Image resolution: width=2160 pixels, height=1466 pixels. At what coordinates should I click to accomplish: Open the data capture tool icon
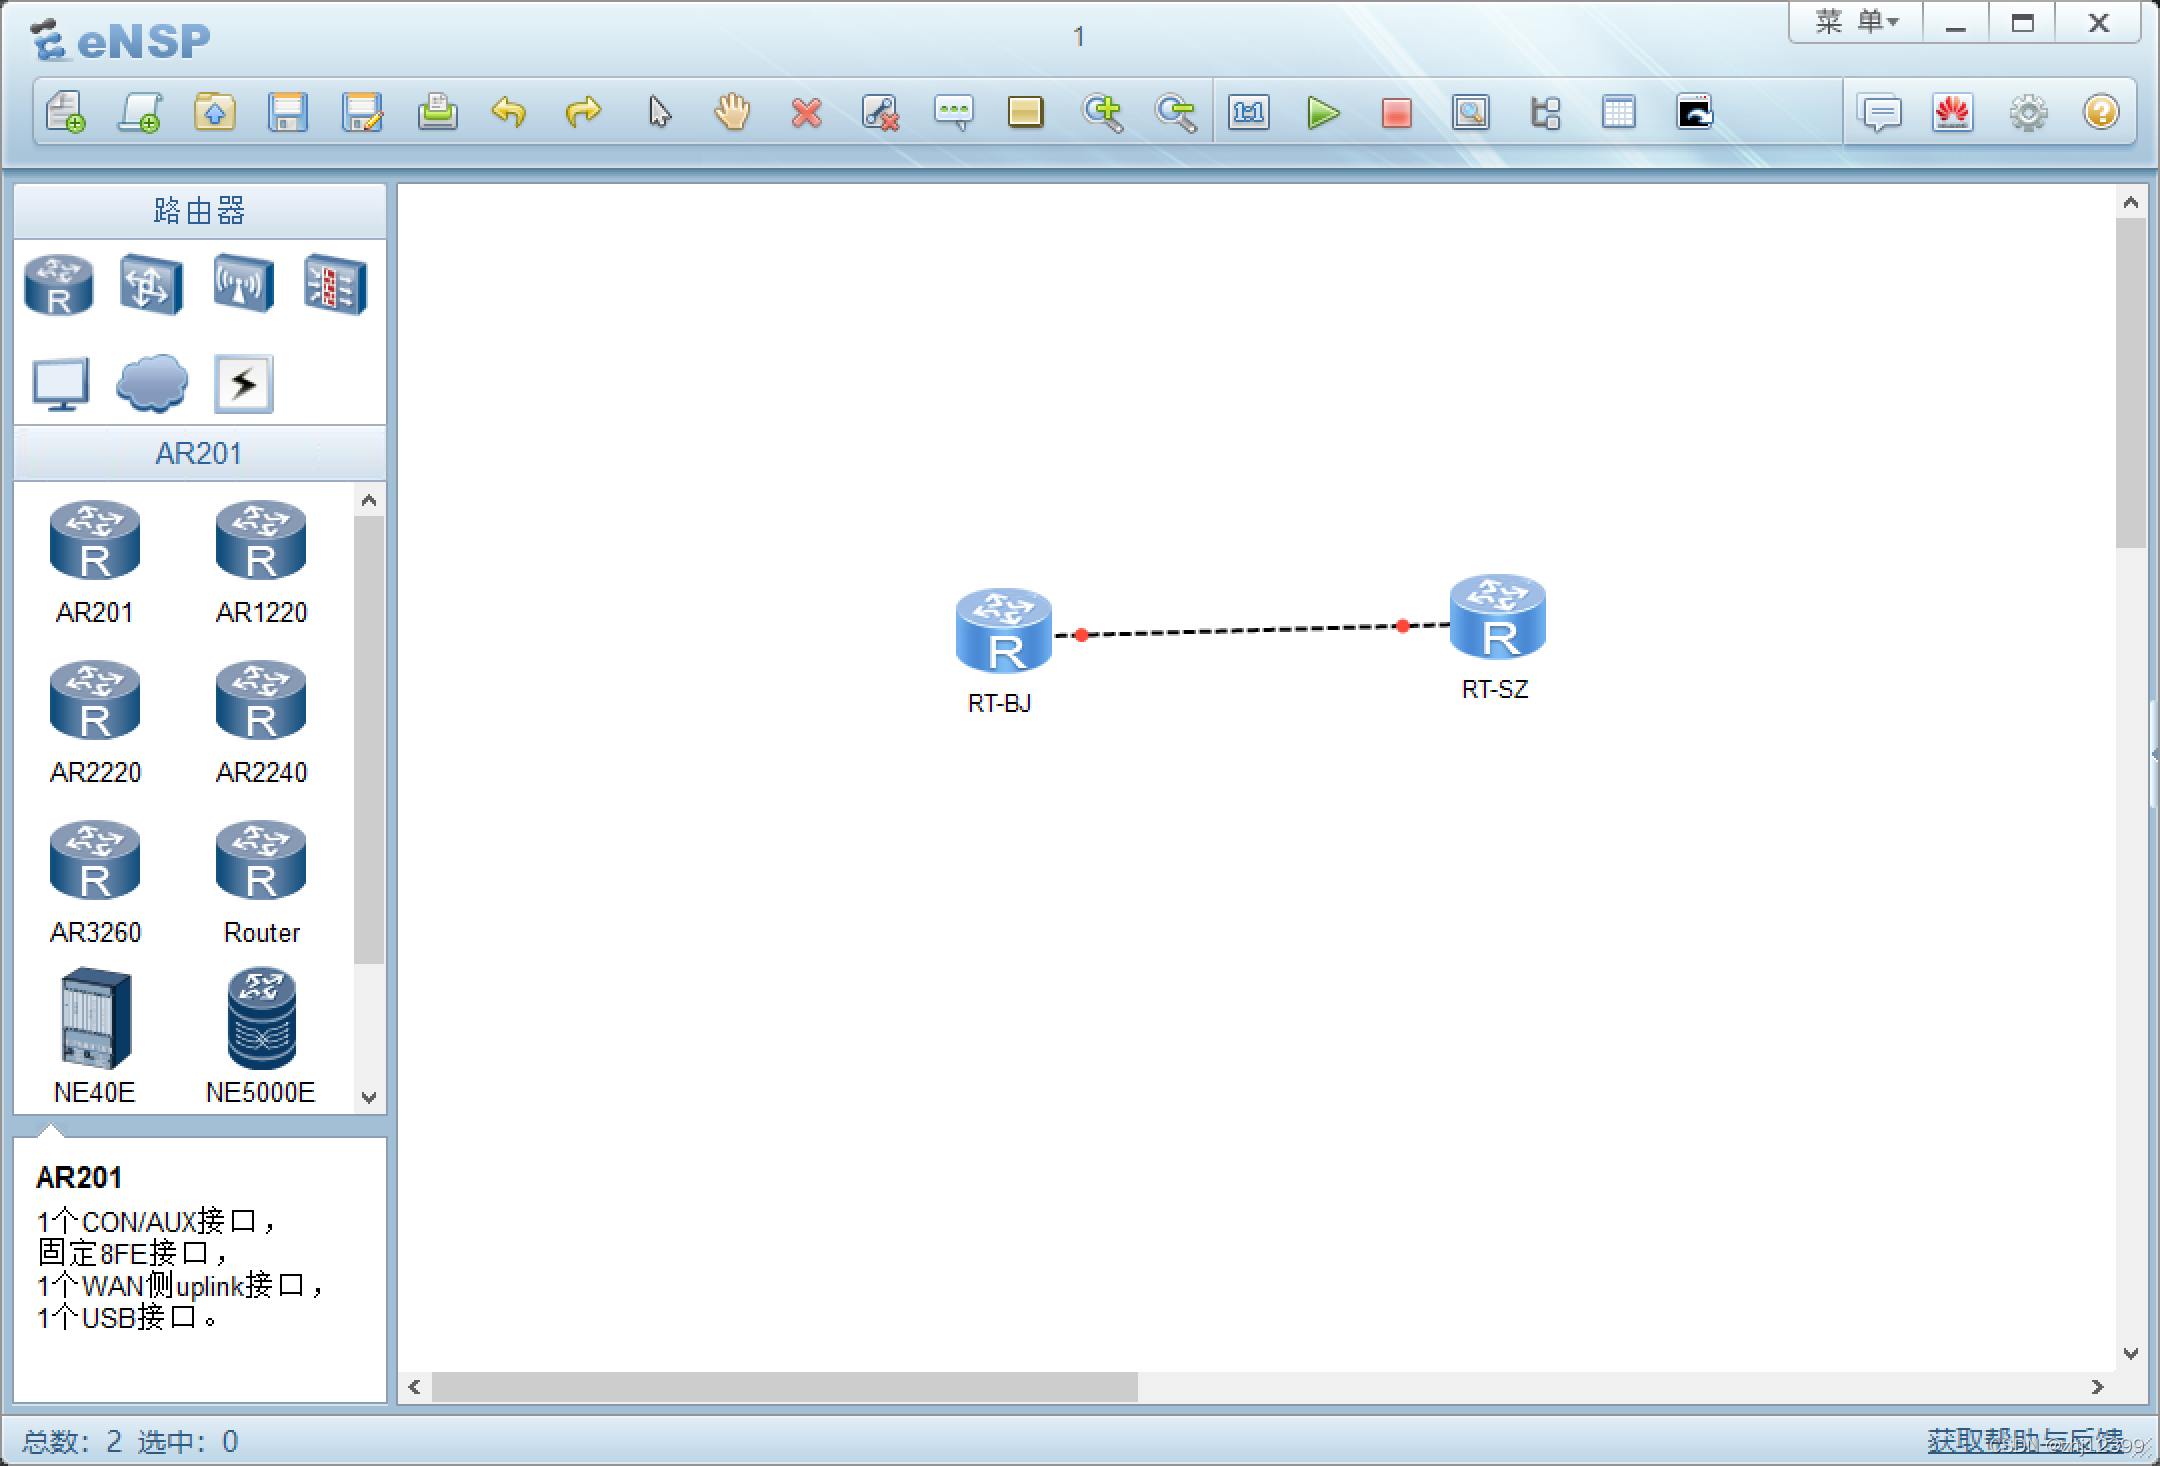(1471, 112)
